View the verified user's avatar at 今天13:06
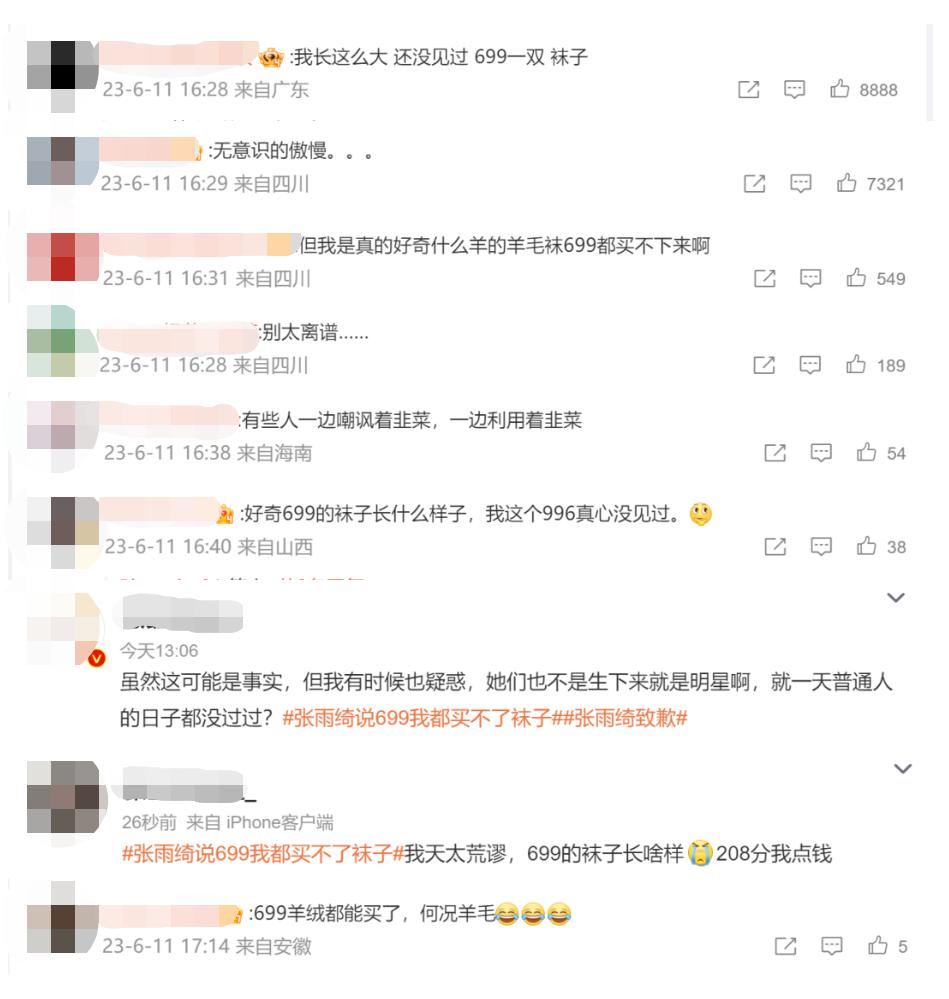Image resolution: width=949 pixels, height=999 pixels. coord(64,629)
